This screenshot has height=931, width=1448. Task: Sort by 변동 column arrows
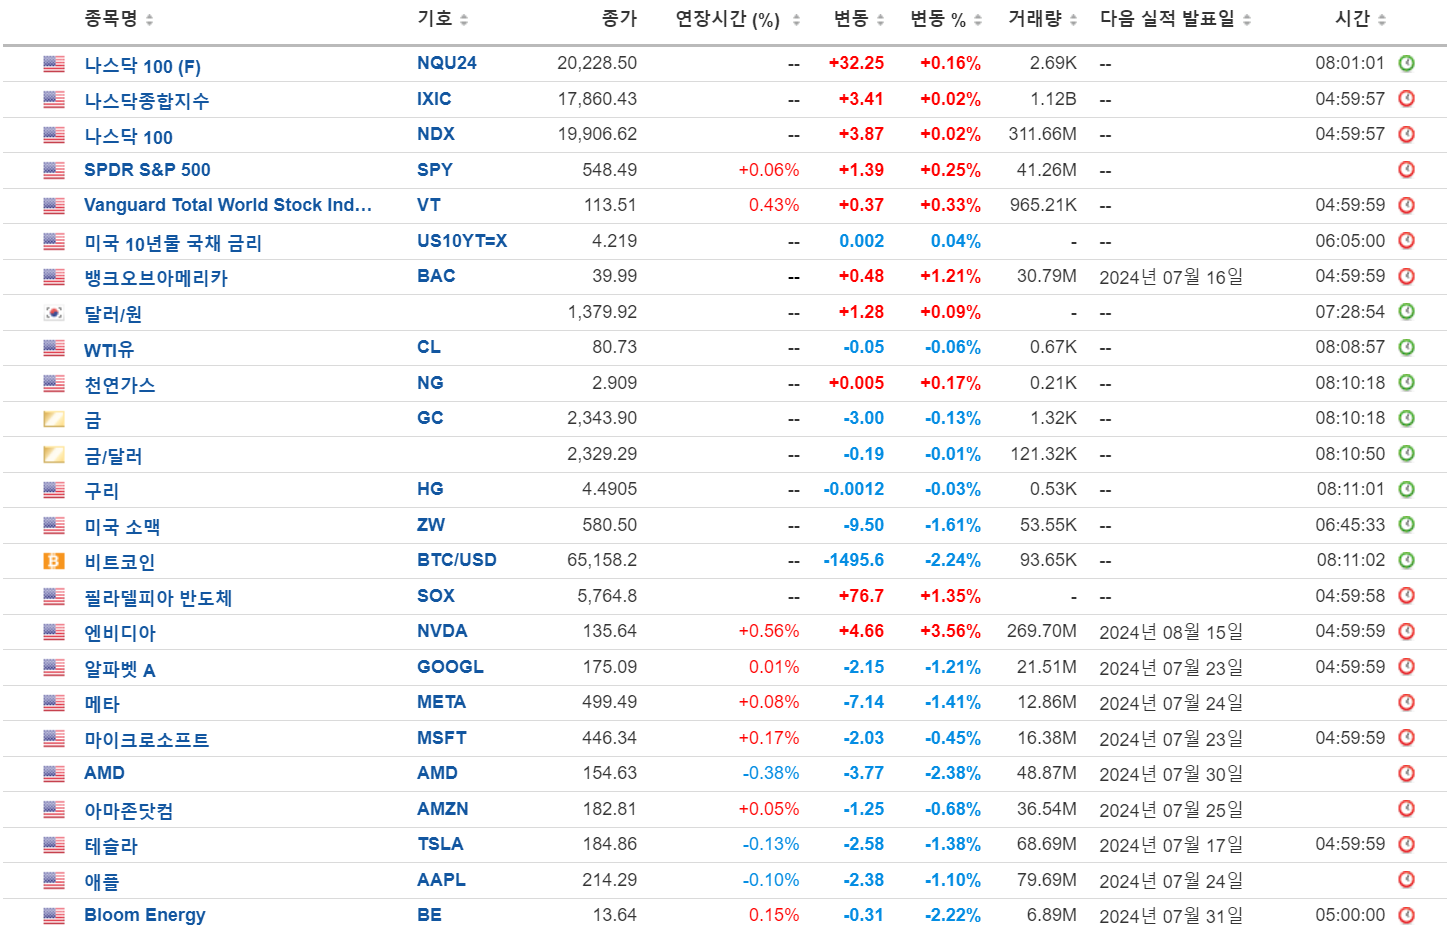[x=880, y=20]
